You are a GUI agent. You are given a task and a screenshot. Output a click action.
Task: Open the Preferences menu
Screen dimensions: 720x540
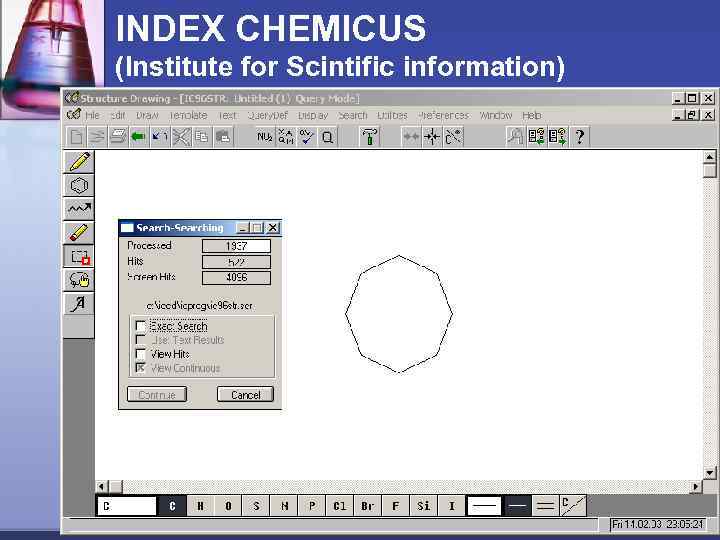coord(444,115)
